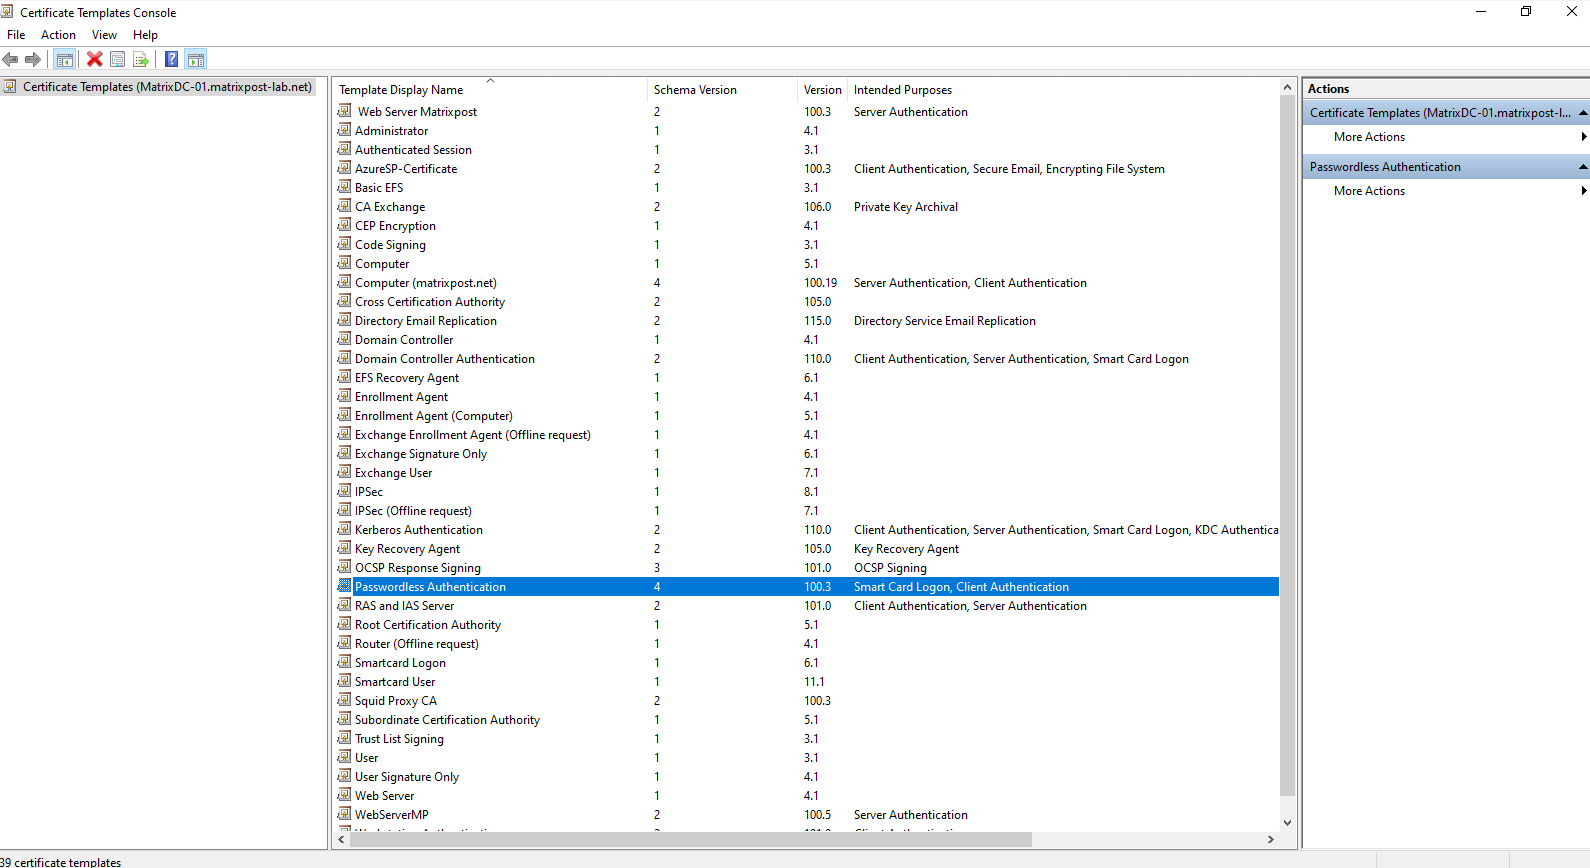Click the EFS Recovery Agent template icon
This screenshot has width=1590, height=868.
345,377
